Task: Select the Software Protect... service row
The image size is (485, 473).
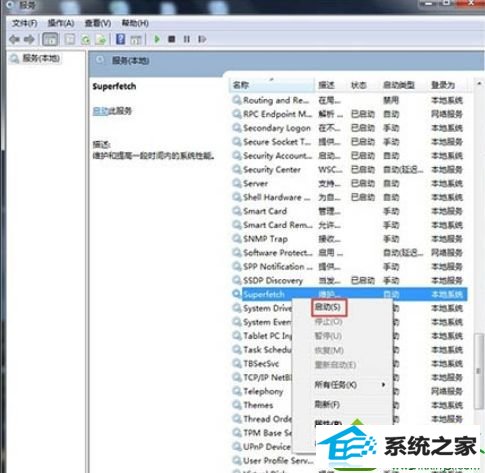Action: tap(349, 253)
